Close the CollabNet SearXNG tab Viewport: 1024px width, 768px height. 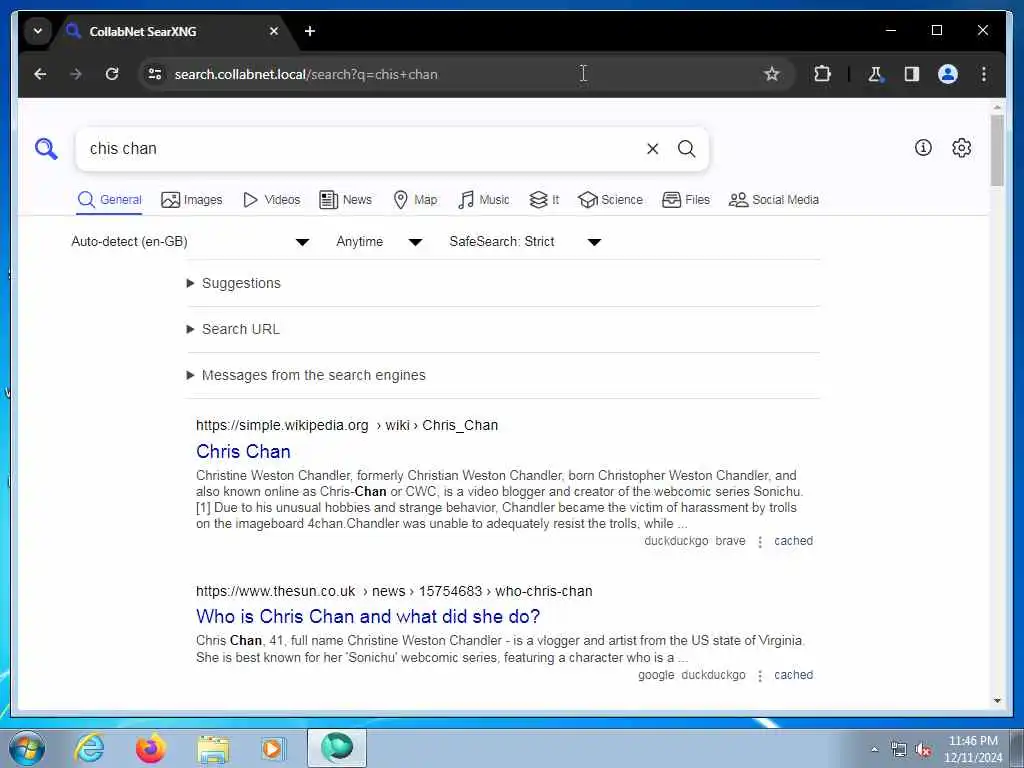click(x=274, y=31)
